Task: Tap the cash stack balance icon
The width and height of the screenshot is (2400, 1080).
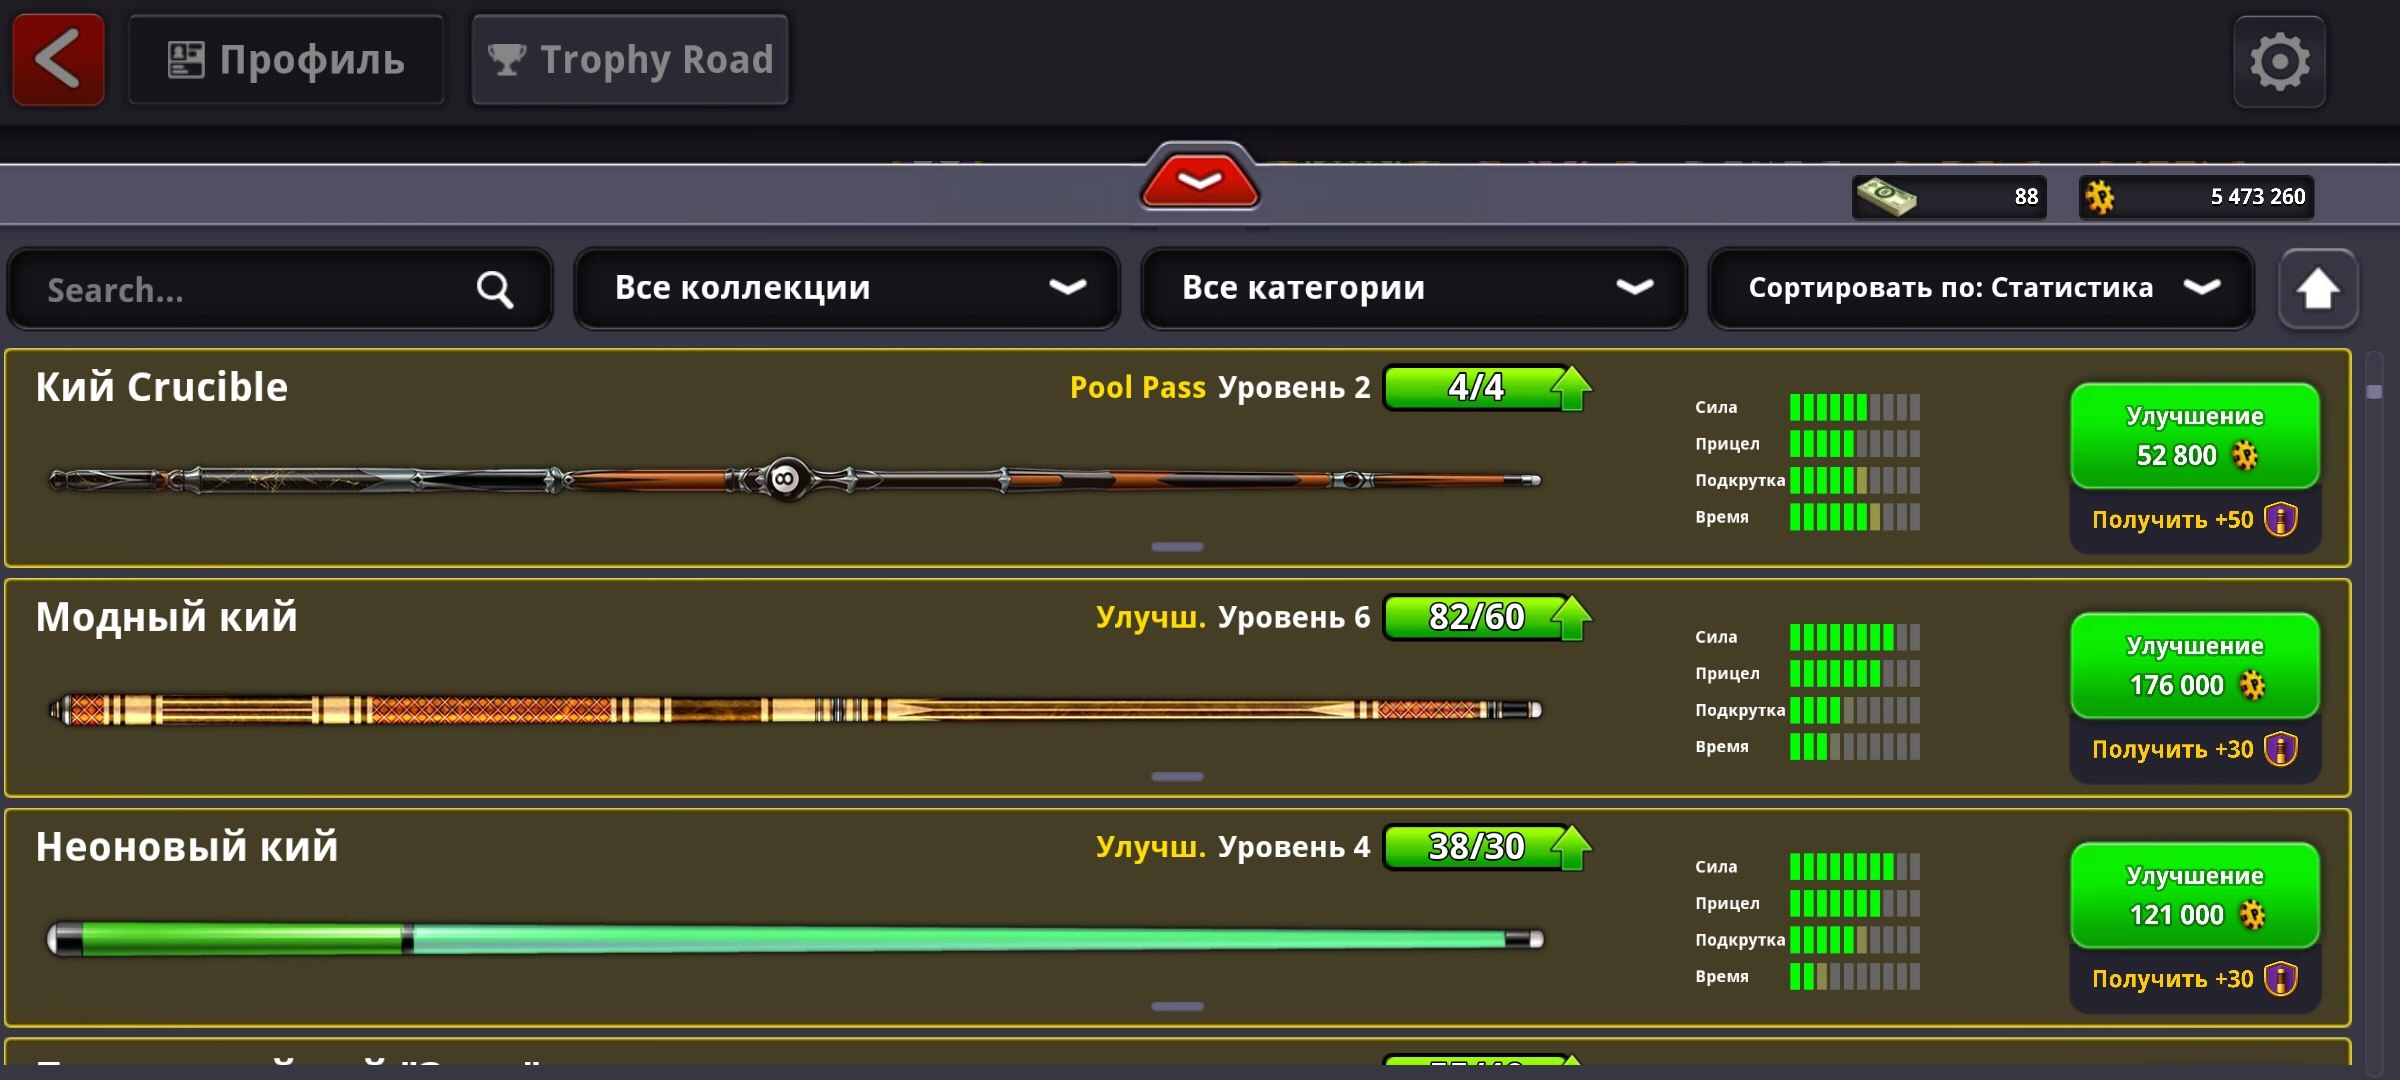Action: pyautogui.click(x=1886, y=196)
